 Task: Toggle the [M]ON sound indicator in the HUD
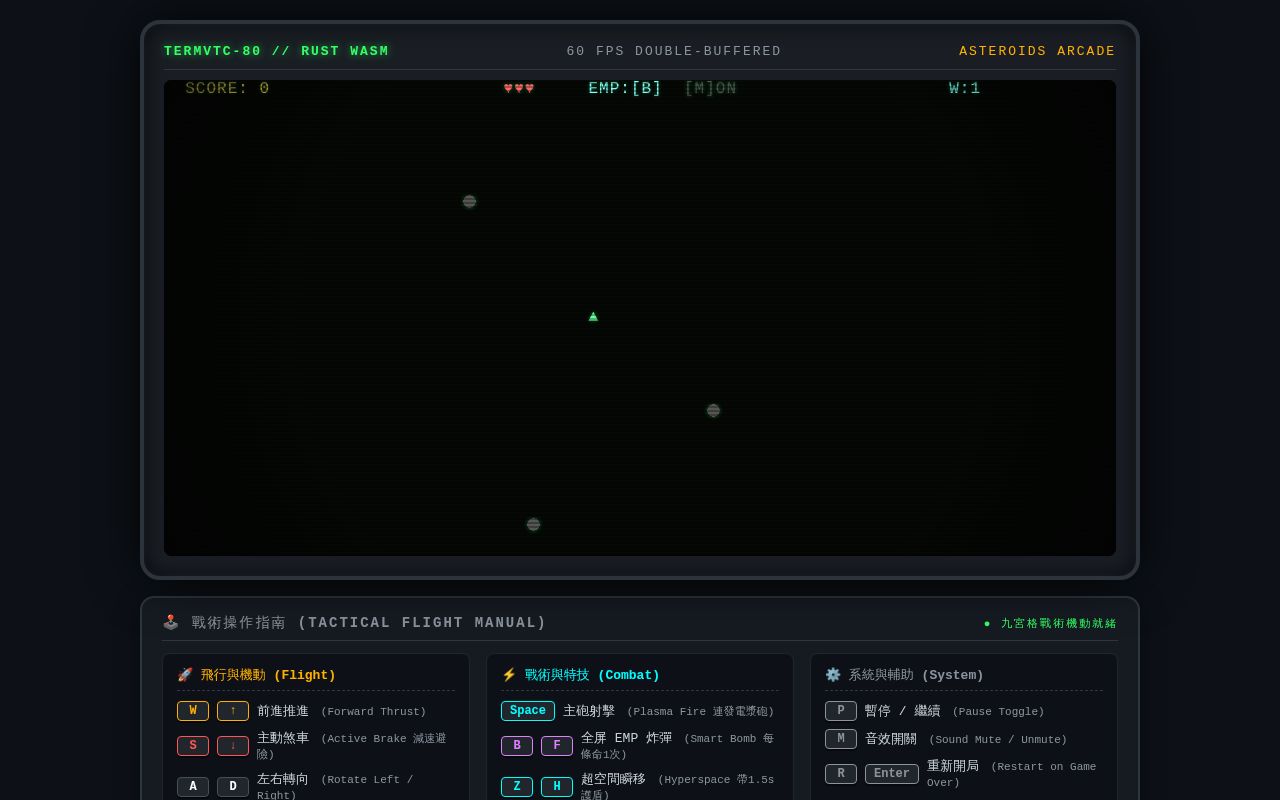coord(710,88)
